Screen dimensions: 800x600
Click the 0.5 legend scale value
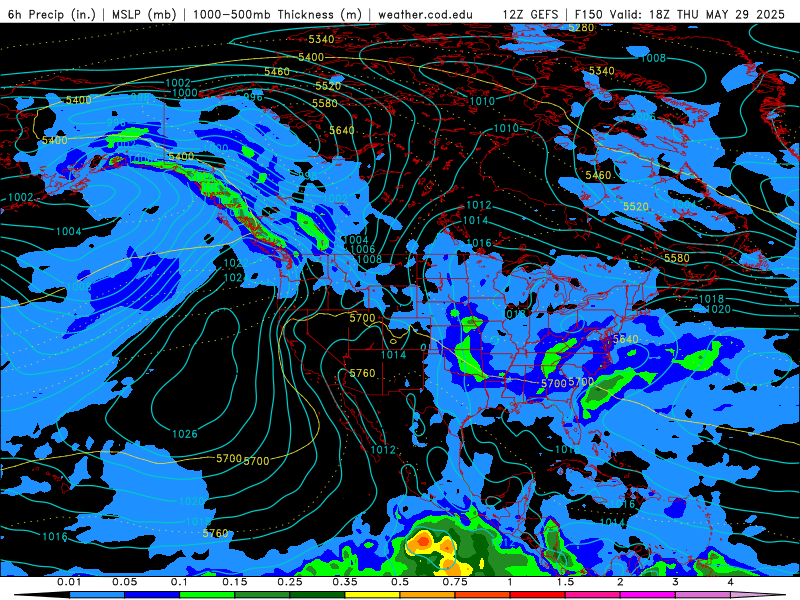coord(400,582)
